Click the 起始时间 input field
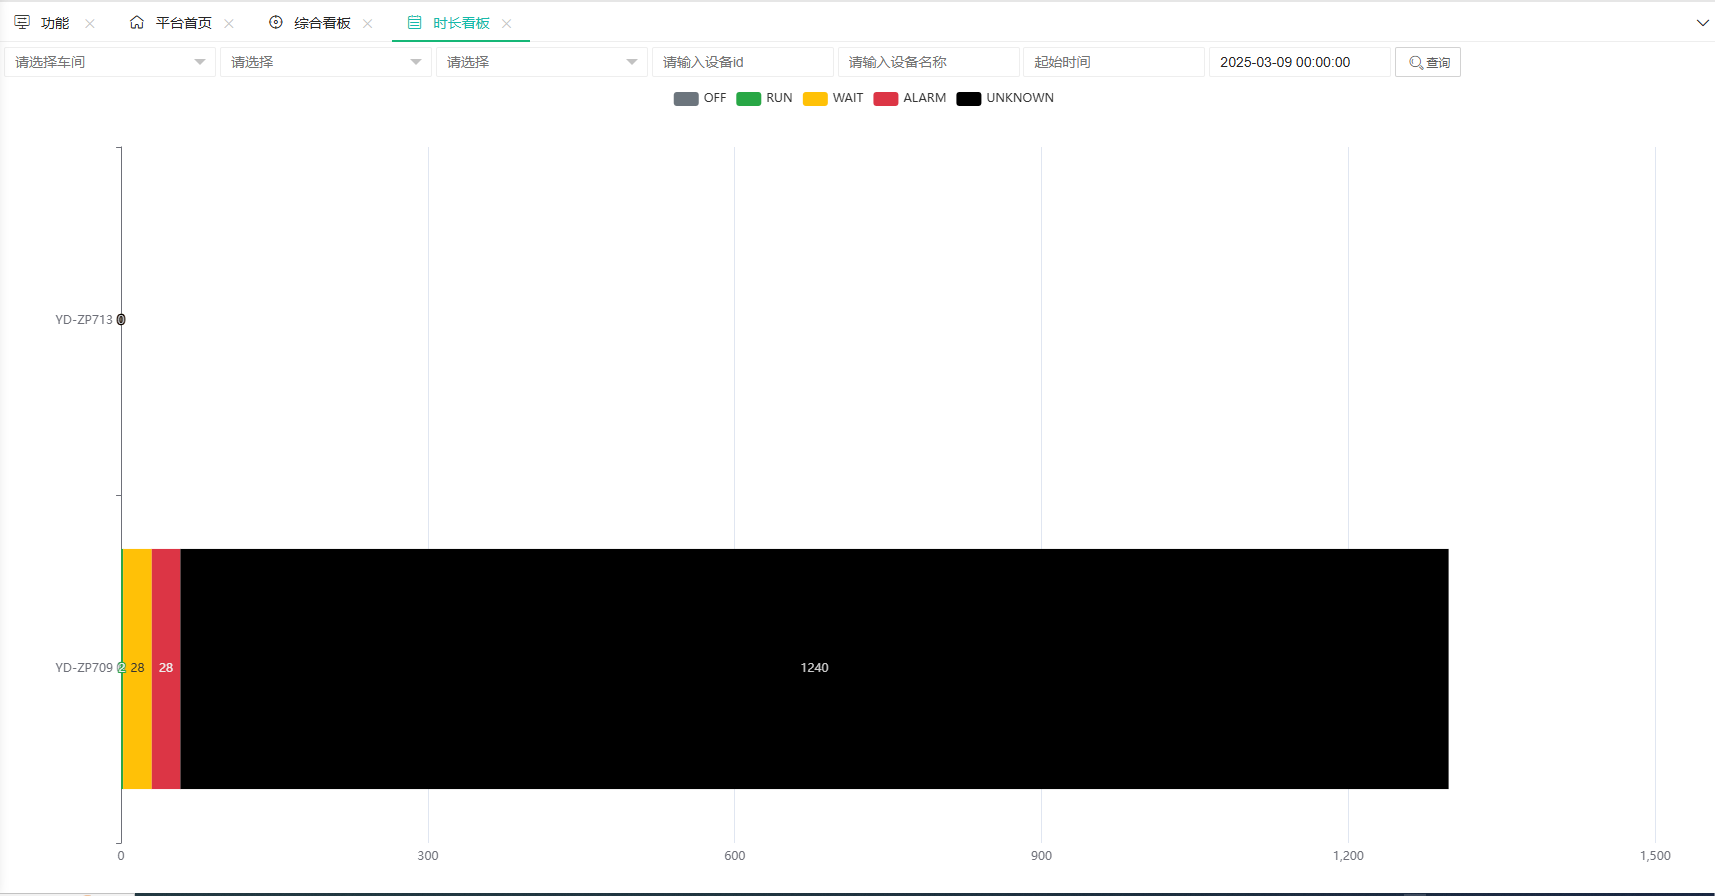 point(1114,62)
